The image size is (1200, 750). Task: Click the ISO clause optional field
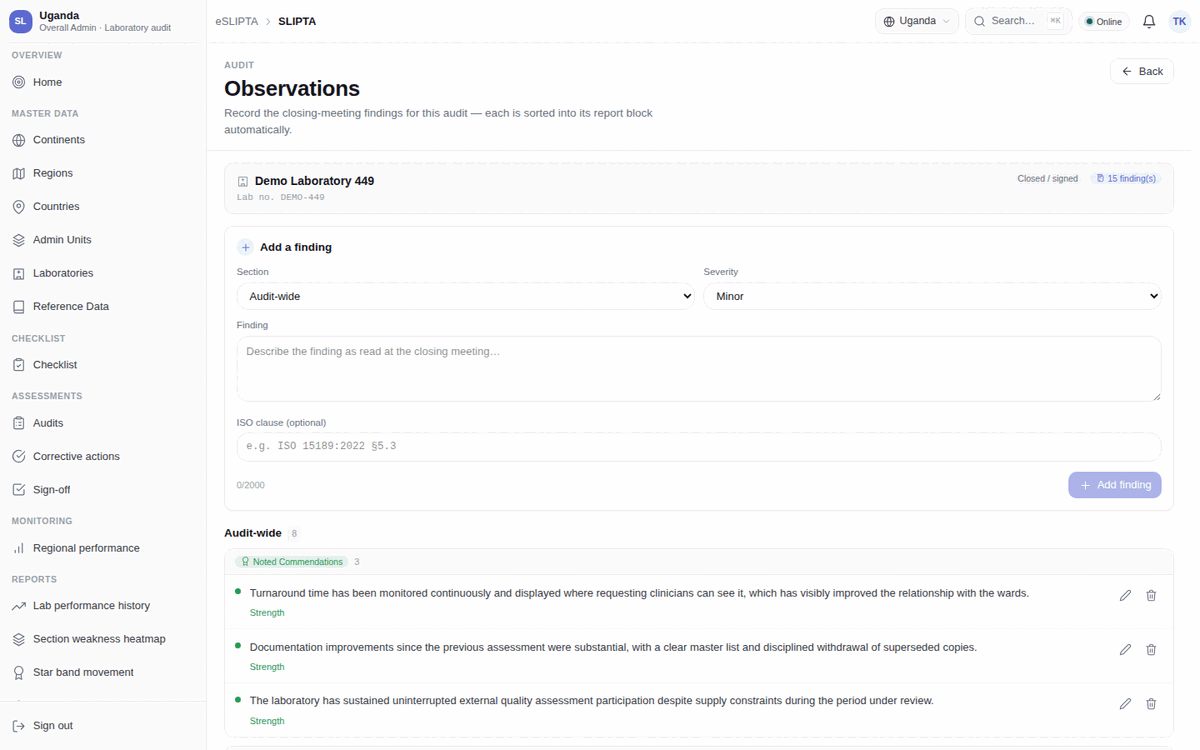coord(699,446)
